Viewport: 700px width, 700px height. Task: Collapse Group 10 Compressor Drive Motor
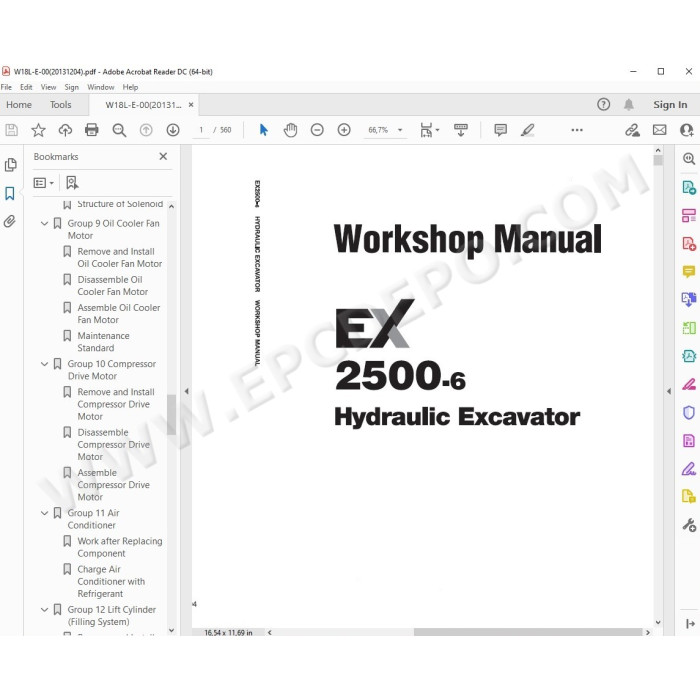(x=44, y=364)
